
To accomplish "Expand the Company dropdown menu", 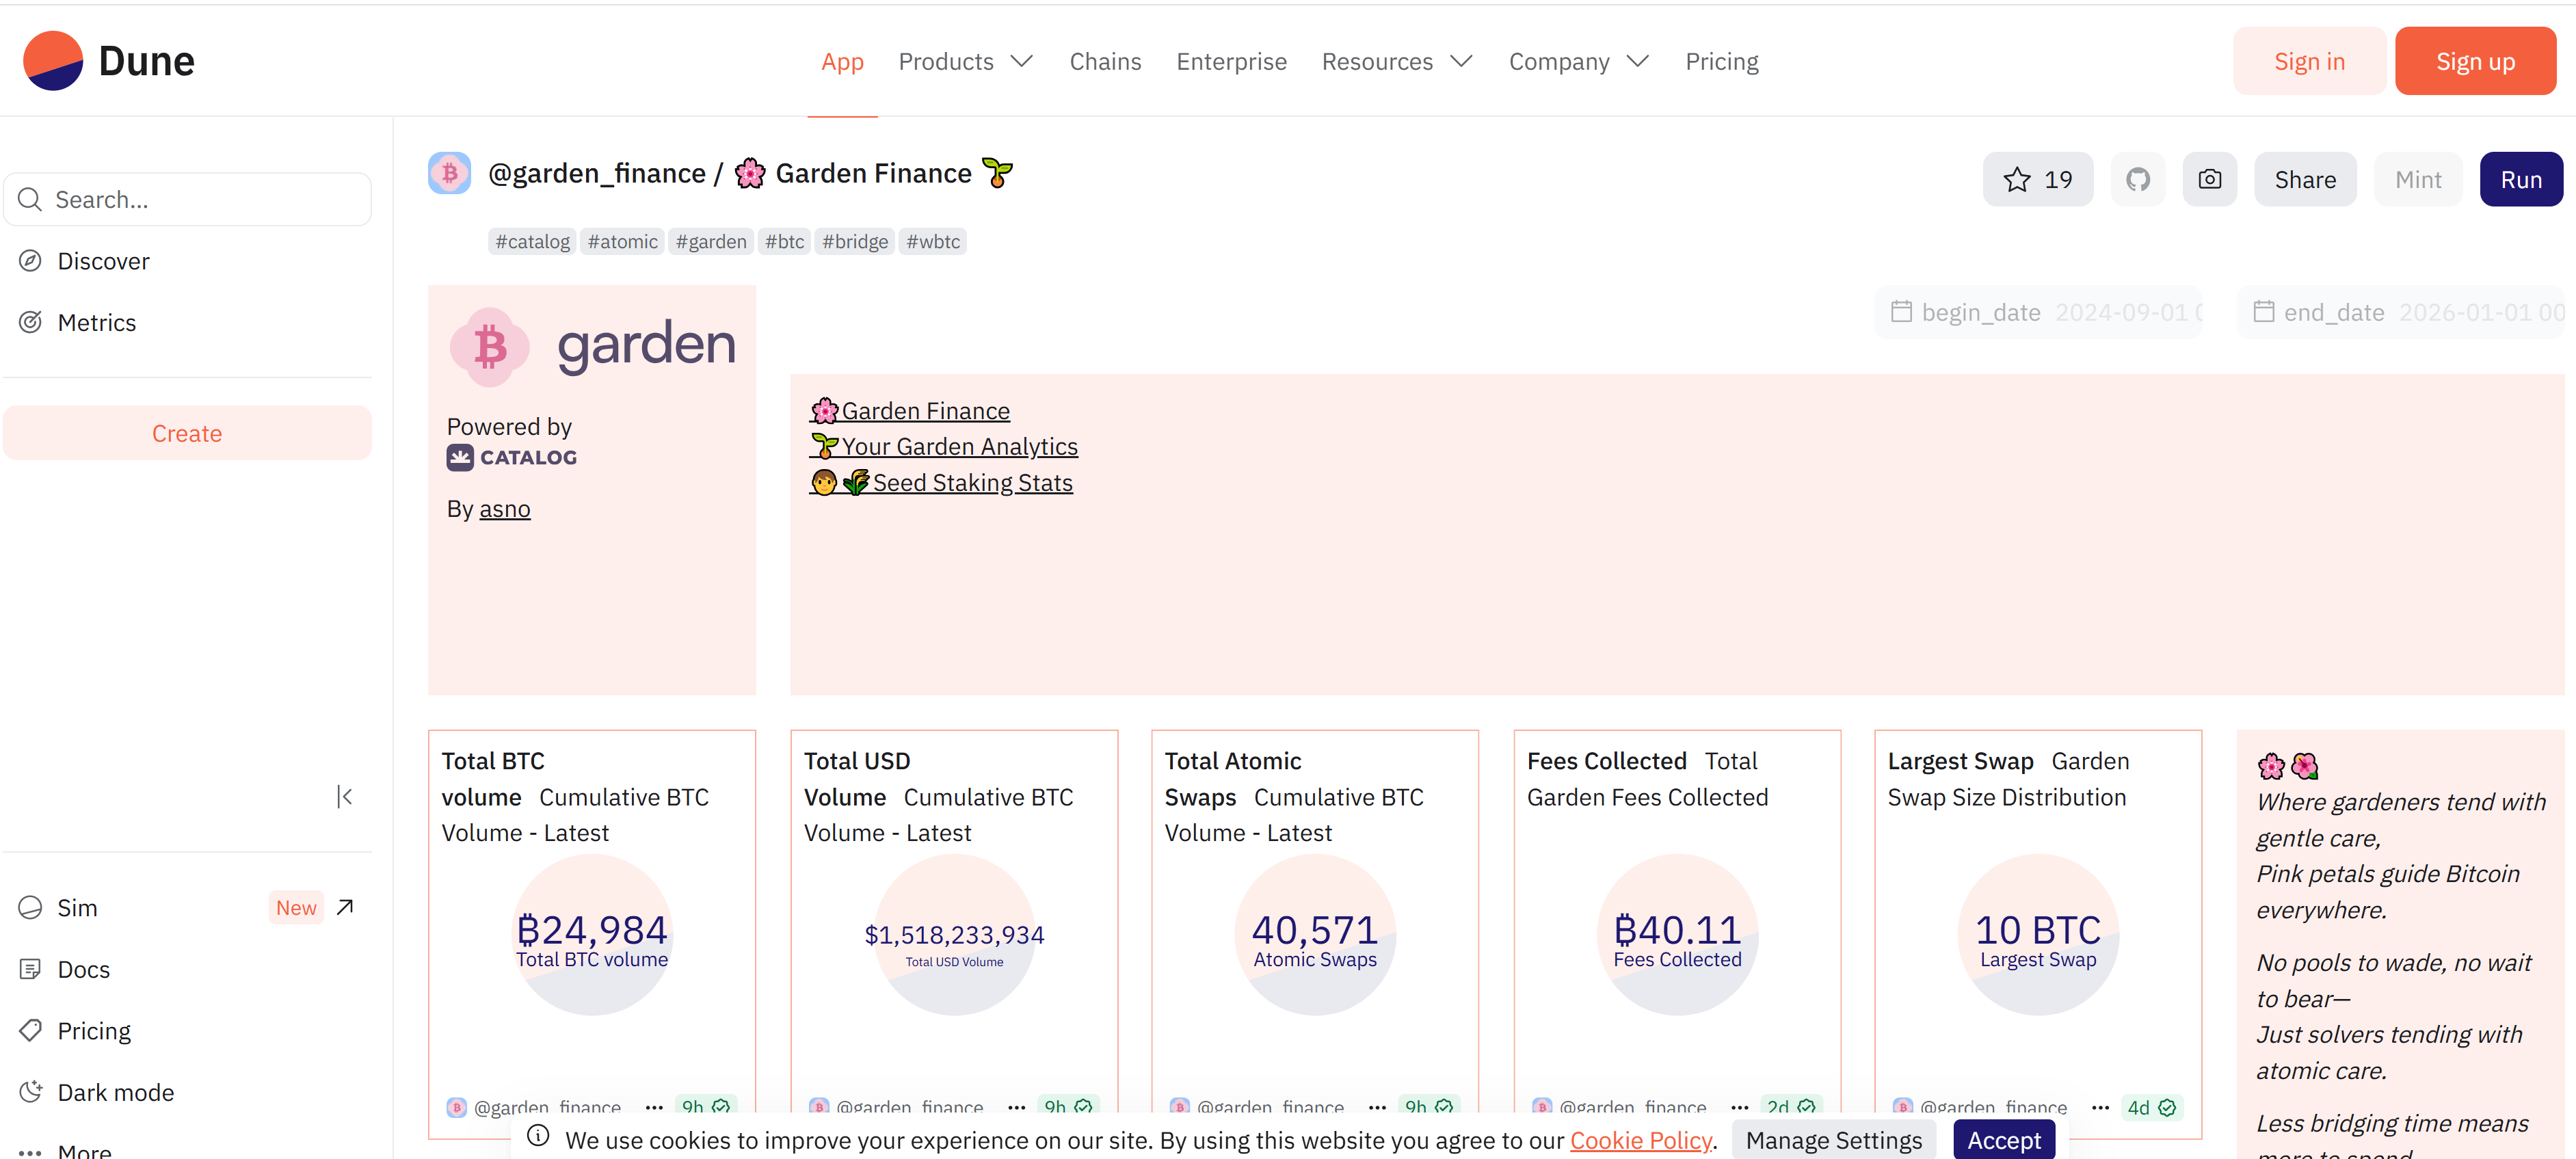I will tap(1578, 62).
